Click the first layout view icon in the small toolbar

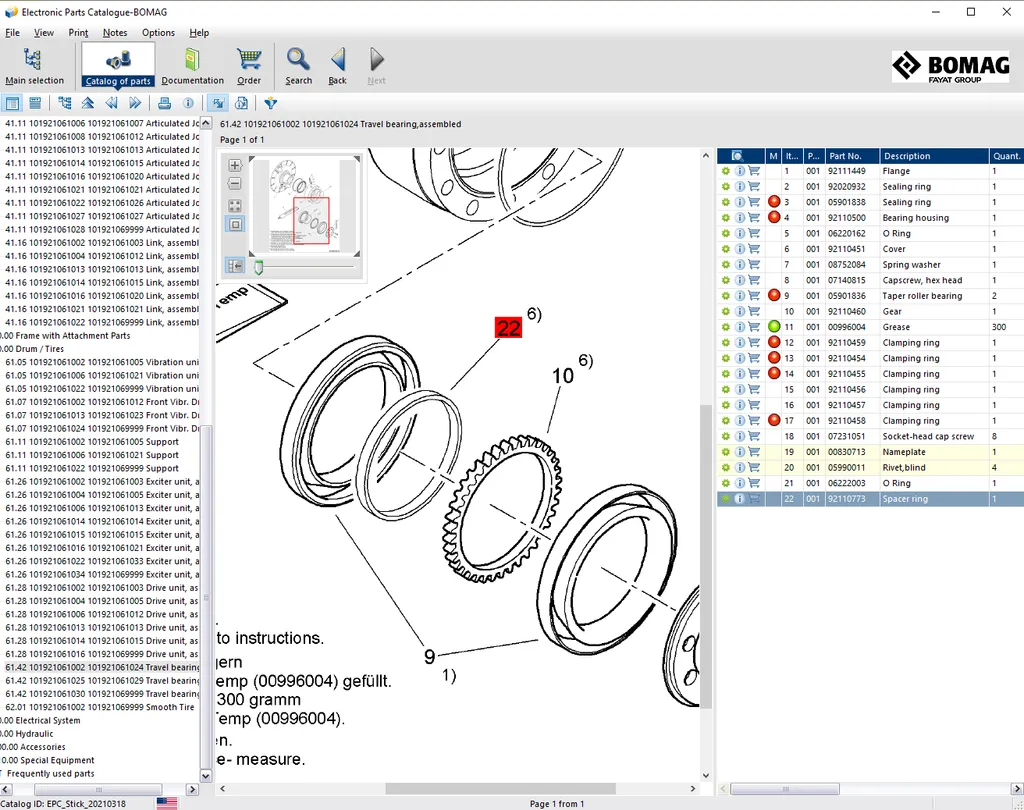pos(12,103)
